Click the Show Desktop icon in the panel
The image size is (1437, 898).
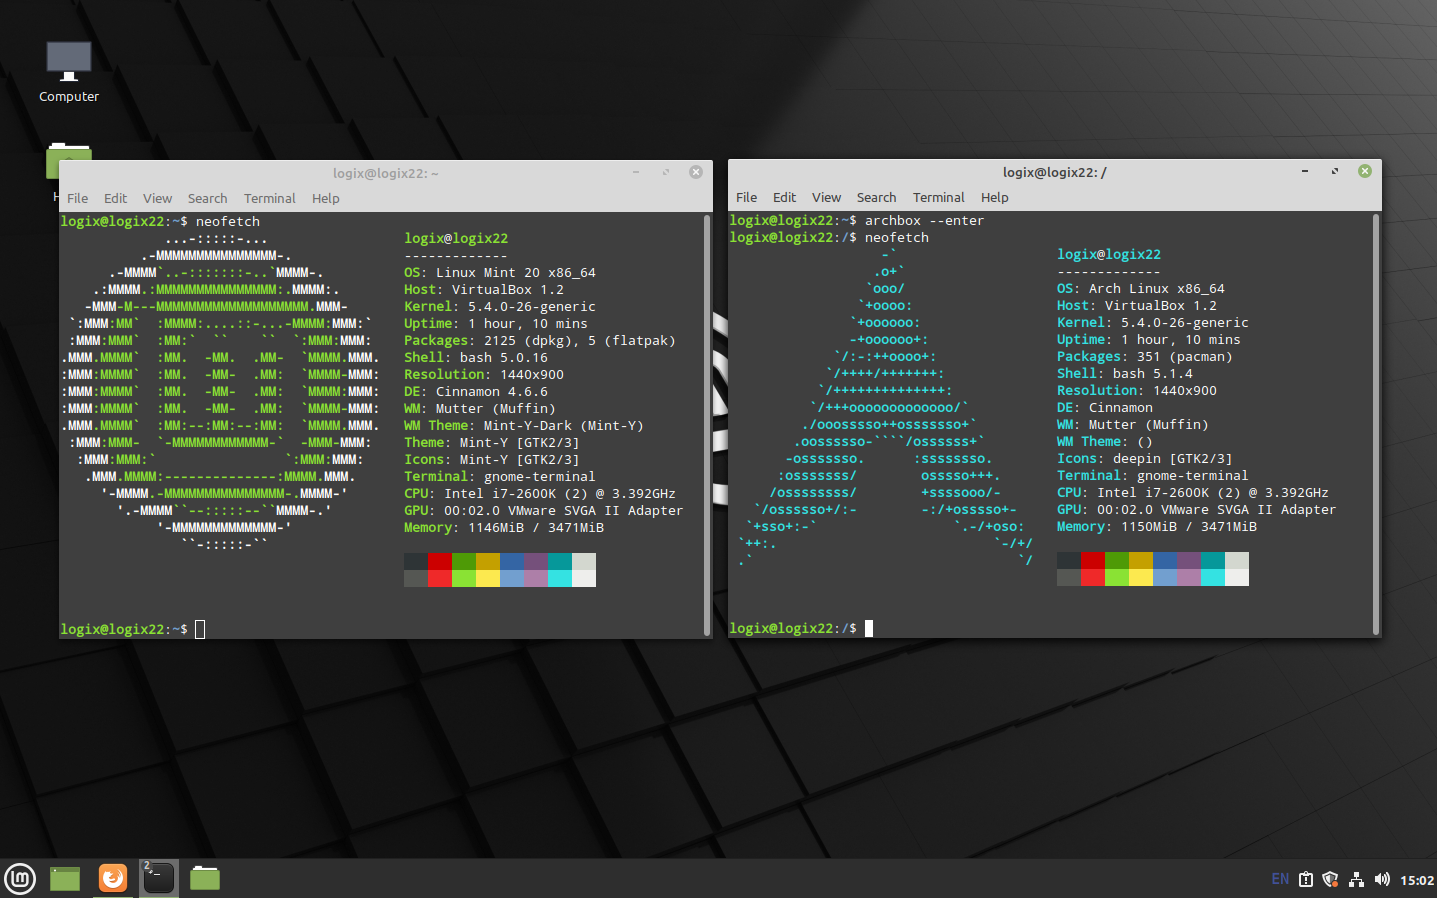coord(65,878)
